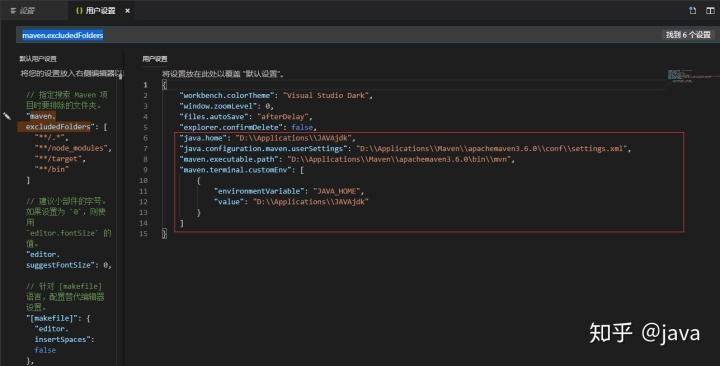This screenshot has height=366, width=720.
Task: Click the "**/node_modules" entry in default settings
Action: [71, 148]
